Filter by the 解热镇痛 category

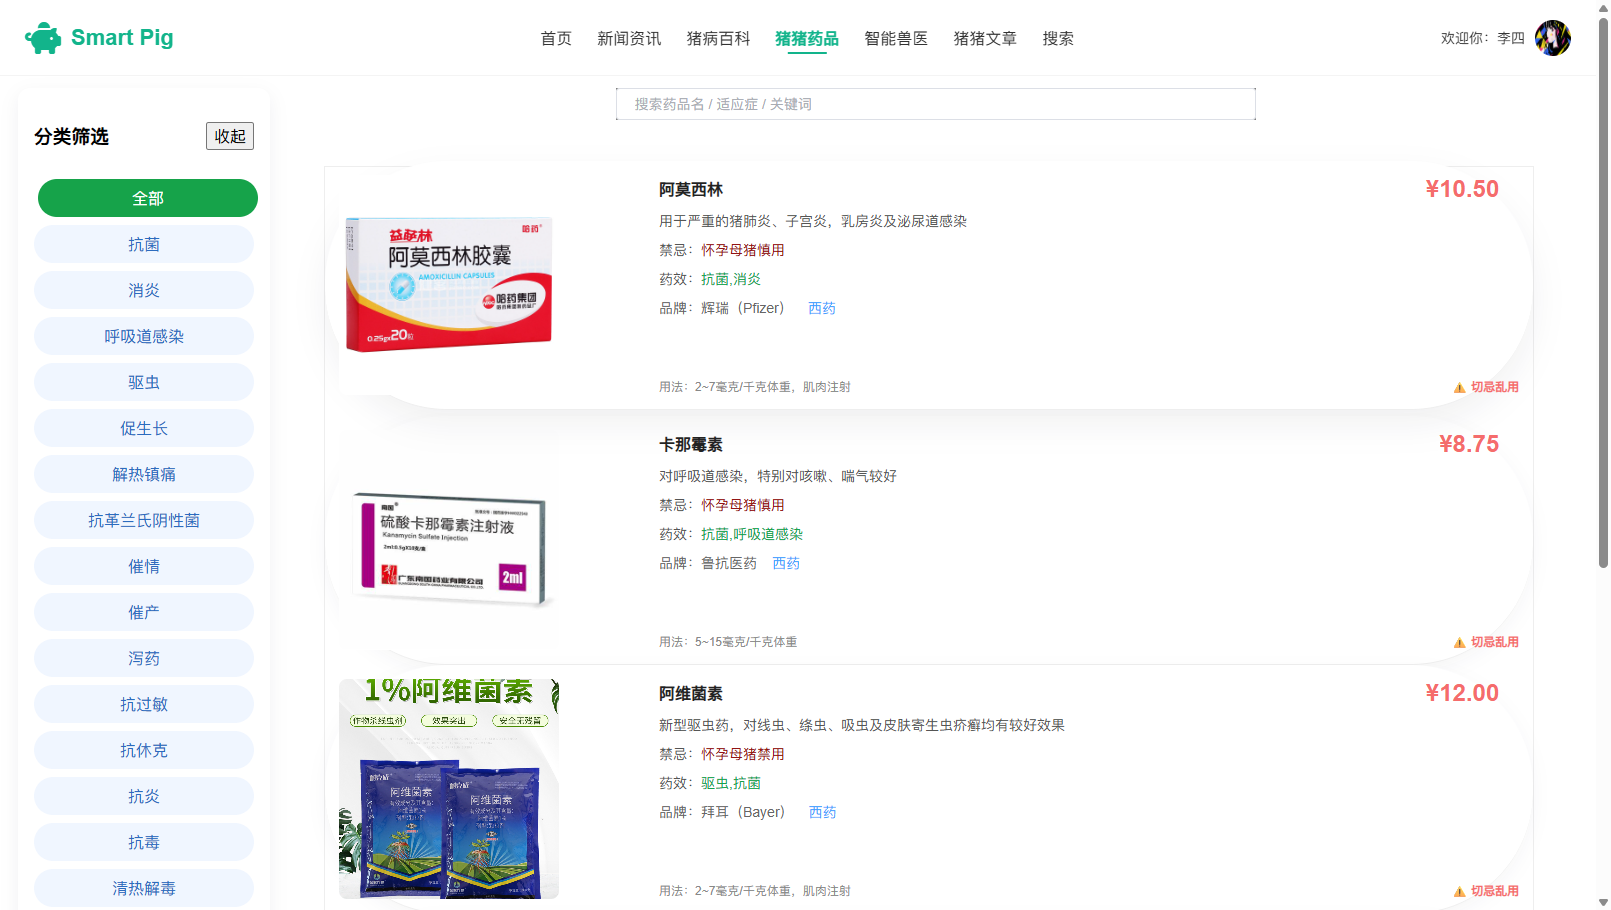click(144, 474)
